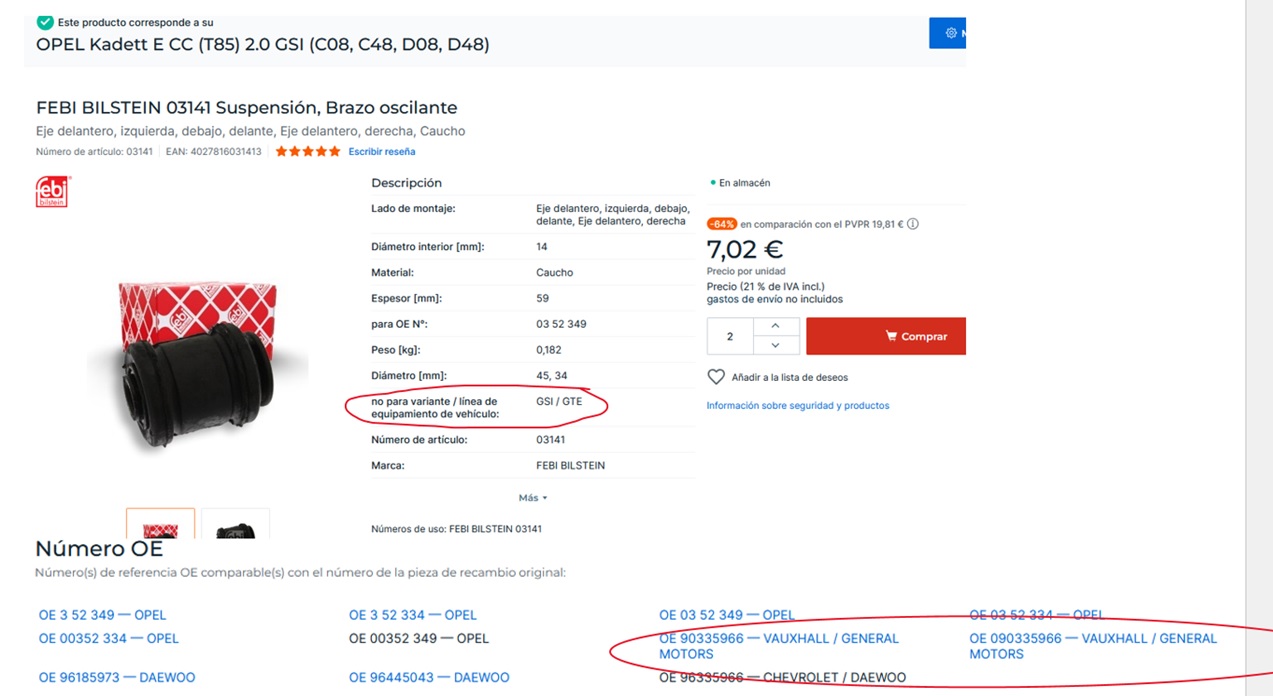This screenshot has width=1273, height=696.
Task: Select the second product thumbnail
Action: (236, 524)
